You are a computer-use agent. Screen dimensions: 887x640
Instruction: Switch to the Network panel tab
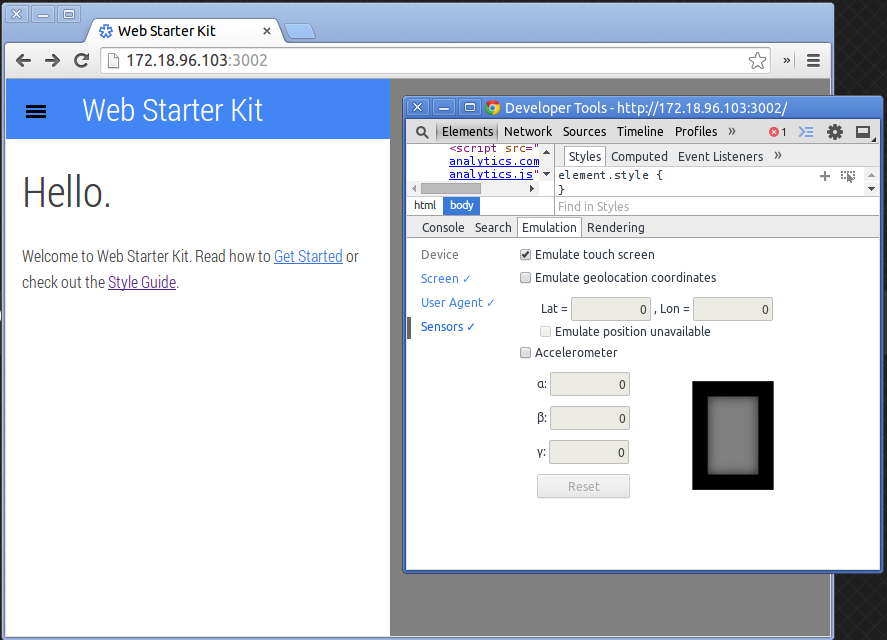[528, 132]
